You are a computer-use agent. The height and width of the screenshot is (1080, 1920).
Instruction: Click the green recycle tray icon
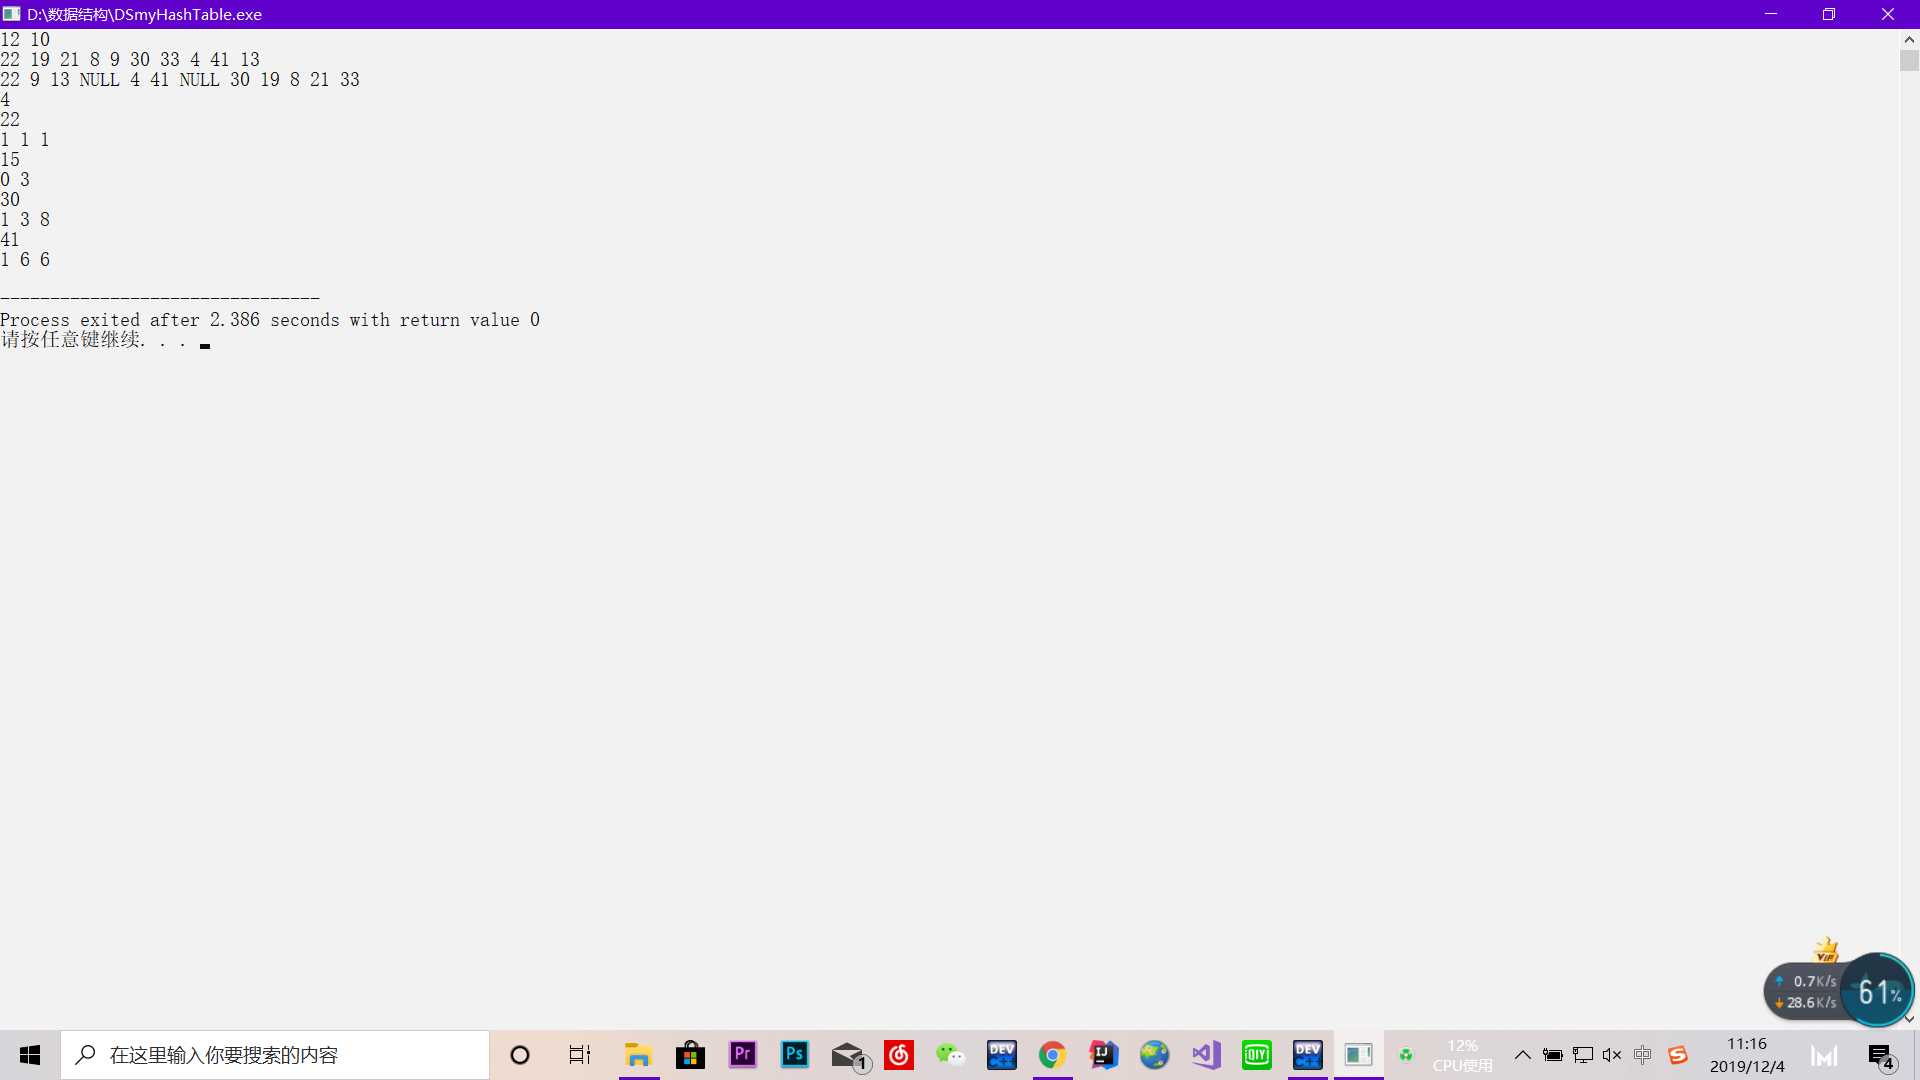point(1406,1055)
